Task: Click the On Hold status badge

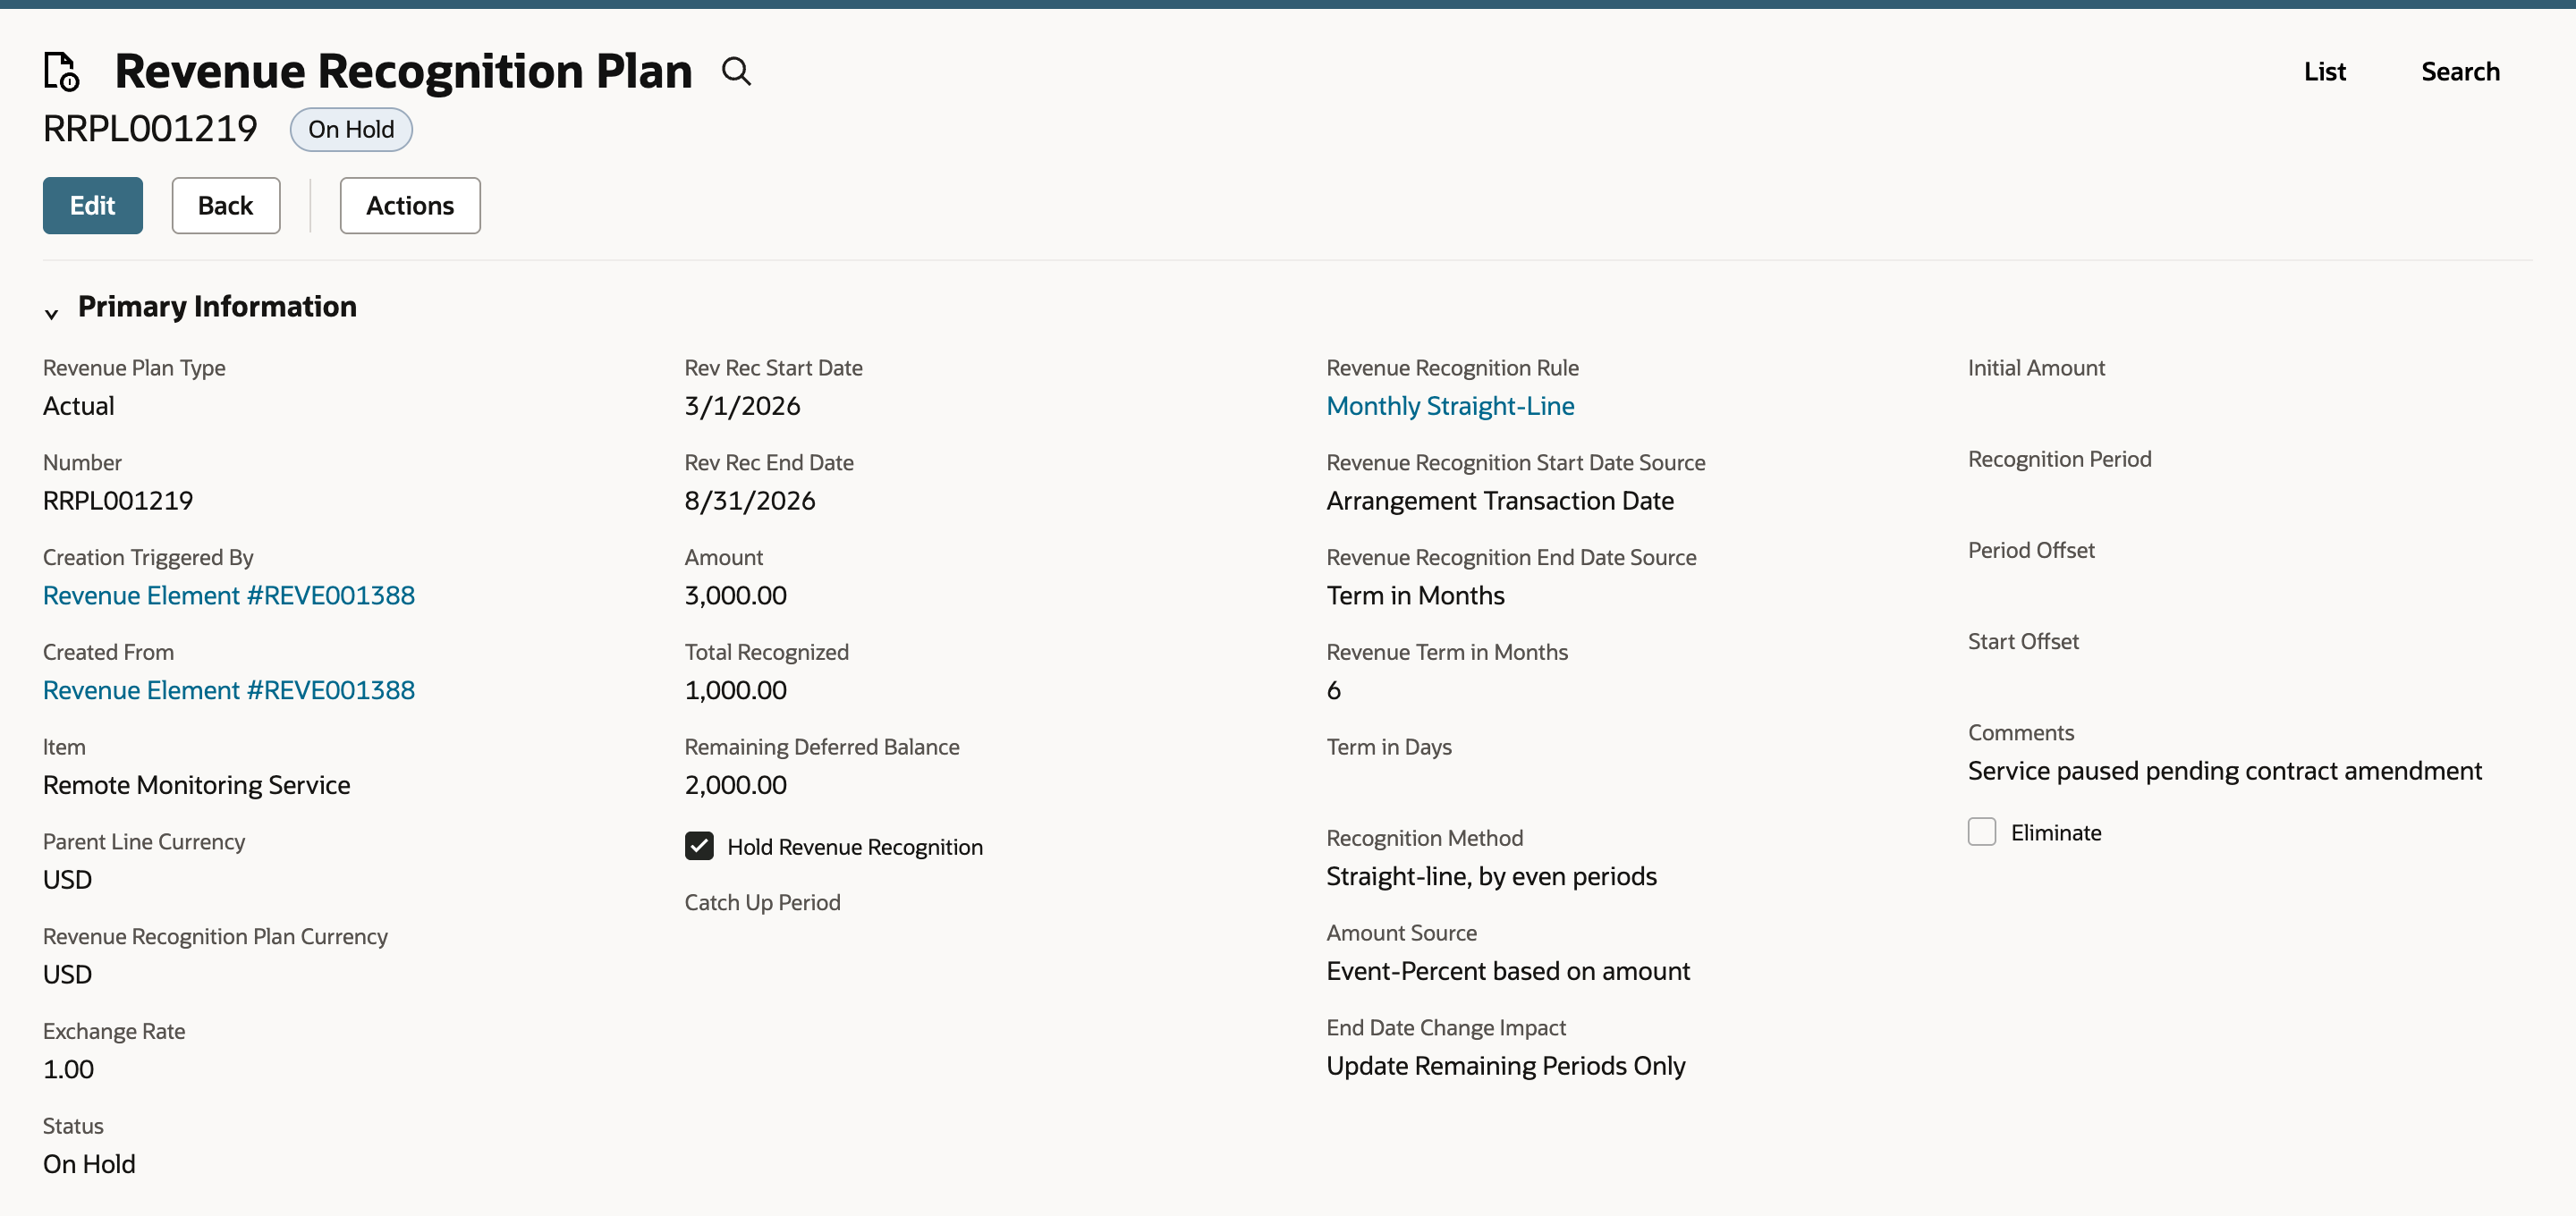Action: [351, 130]
